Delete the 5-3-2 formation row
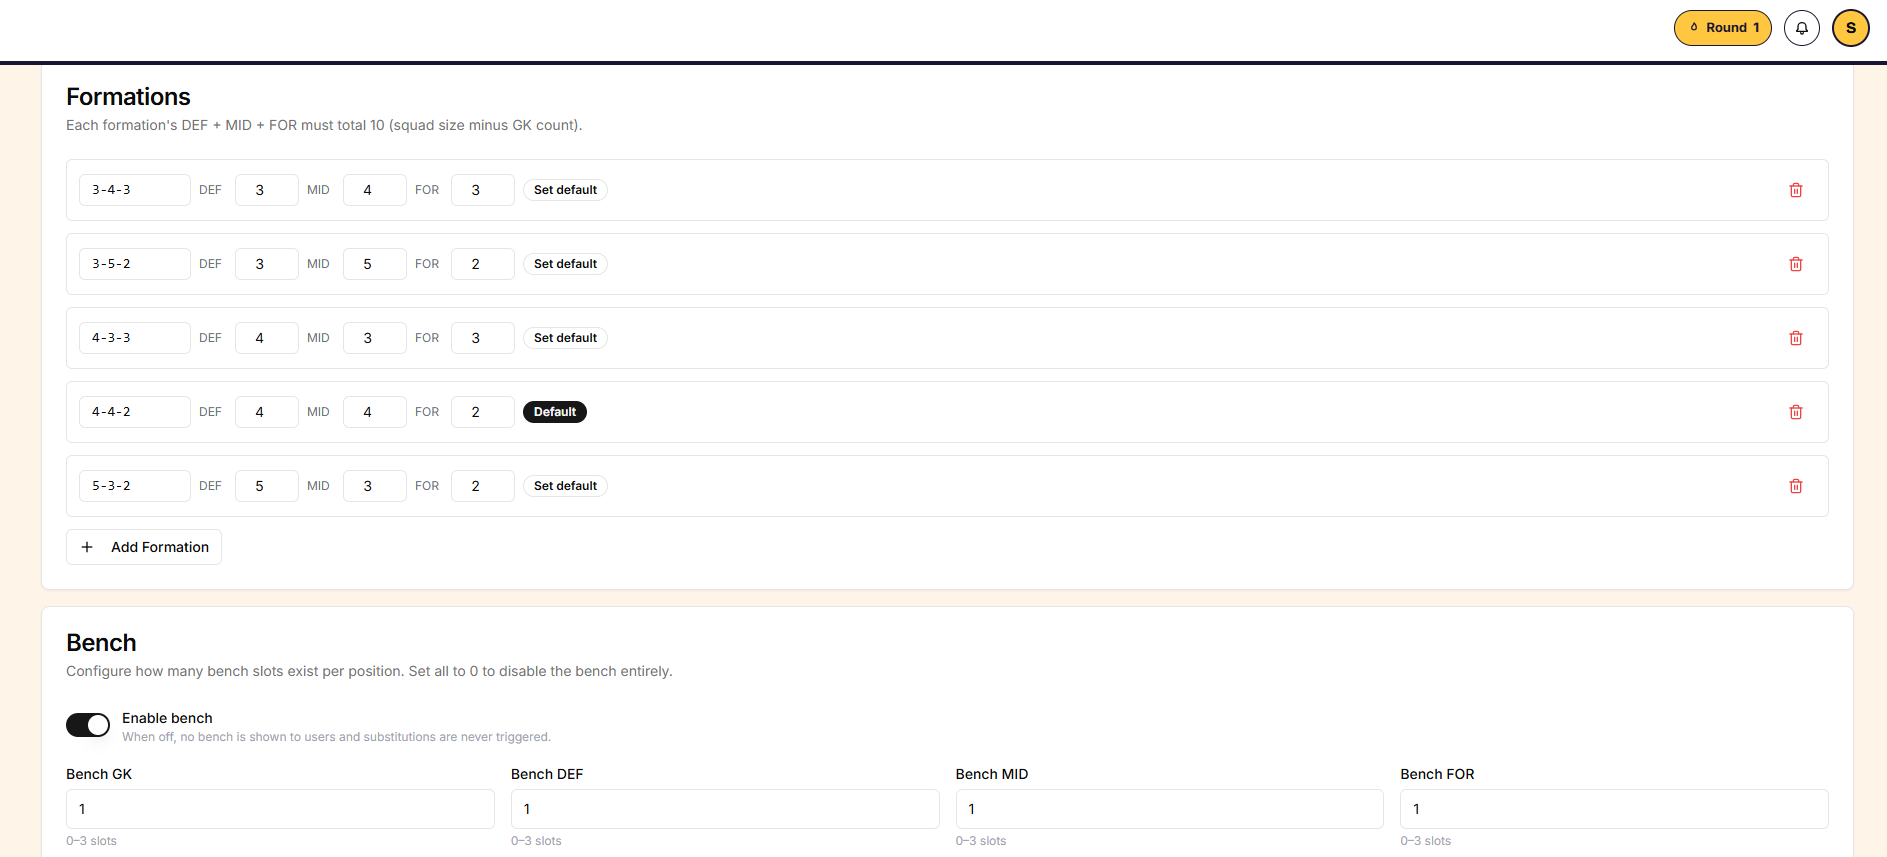 [1795, 486]
